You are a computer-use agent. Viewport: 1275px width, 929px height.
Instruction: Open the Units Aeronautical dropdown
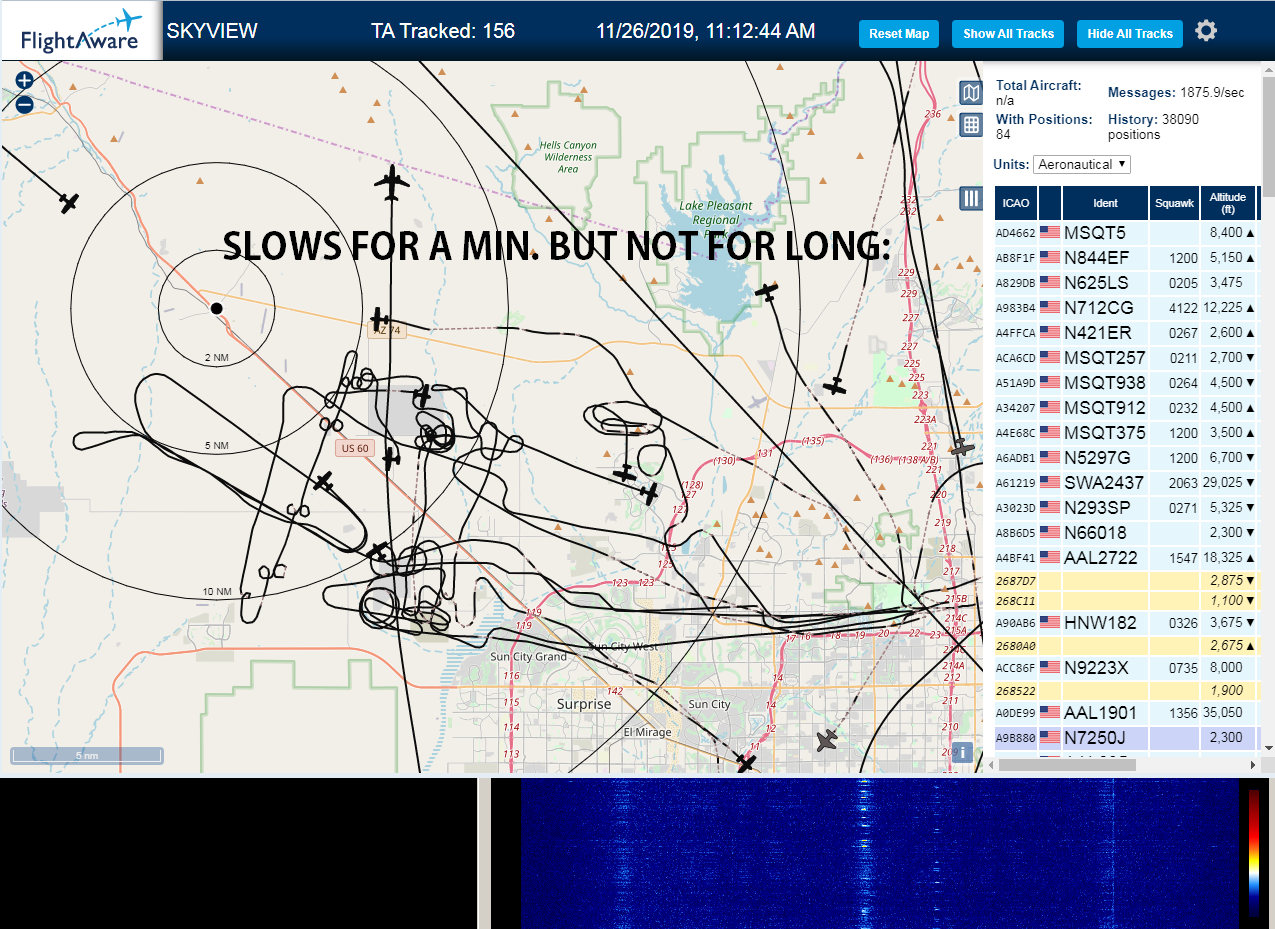click(1082, 164)
